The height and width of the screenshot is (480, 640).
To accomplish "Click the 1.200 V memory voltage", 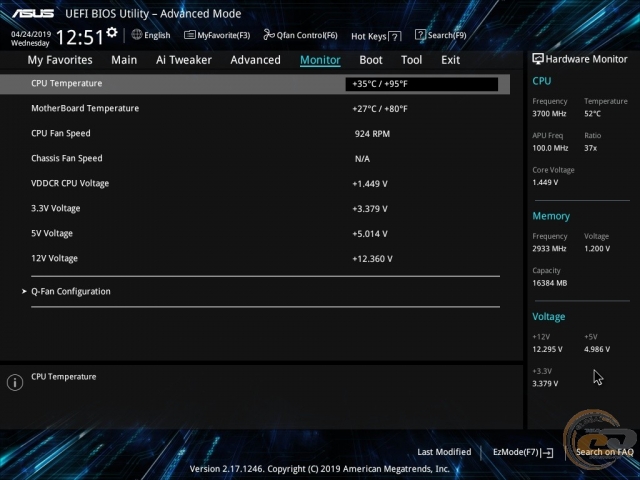I will (x=597, y=249).
